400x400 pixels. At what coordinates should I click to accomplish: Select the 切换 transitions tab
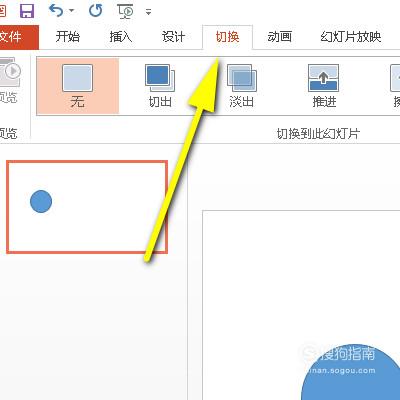(227, 37)
